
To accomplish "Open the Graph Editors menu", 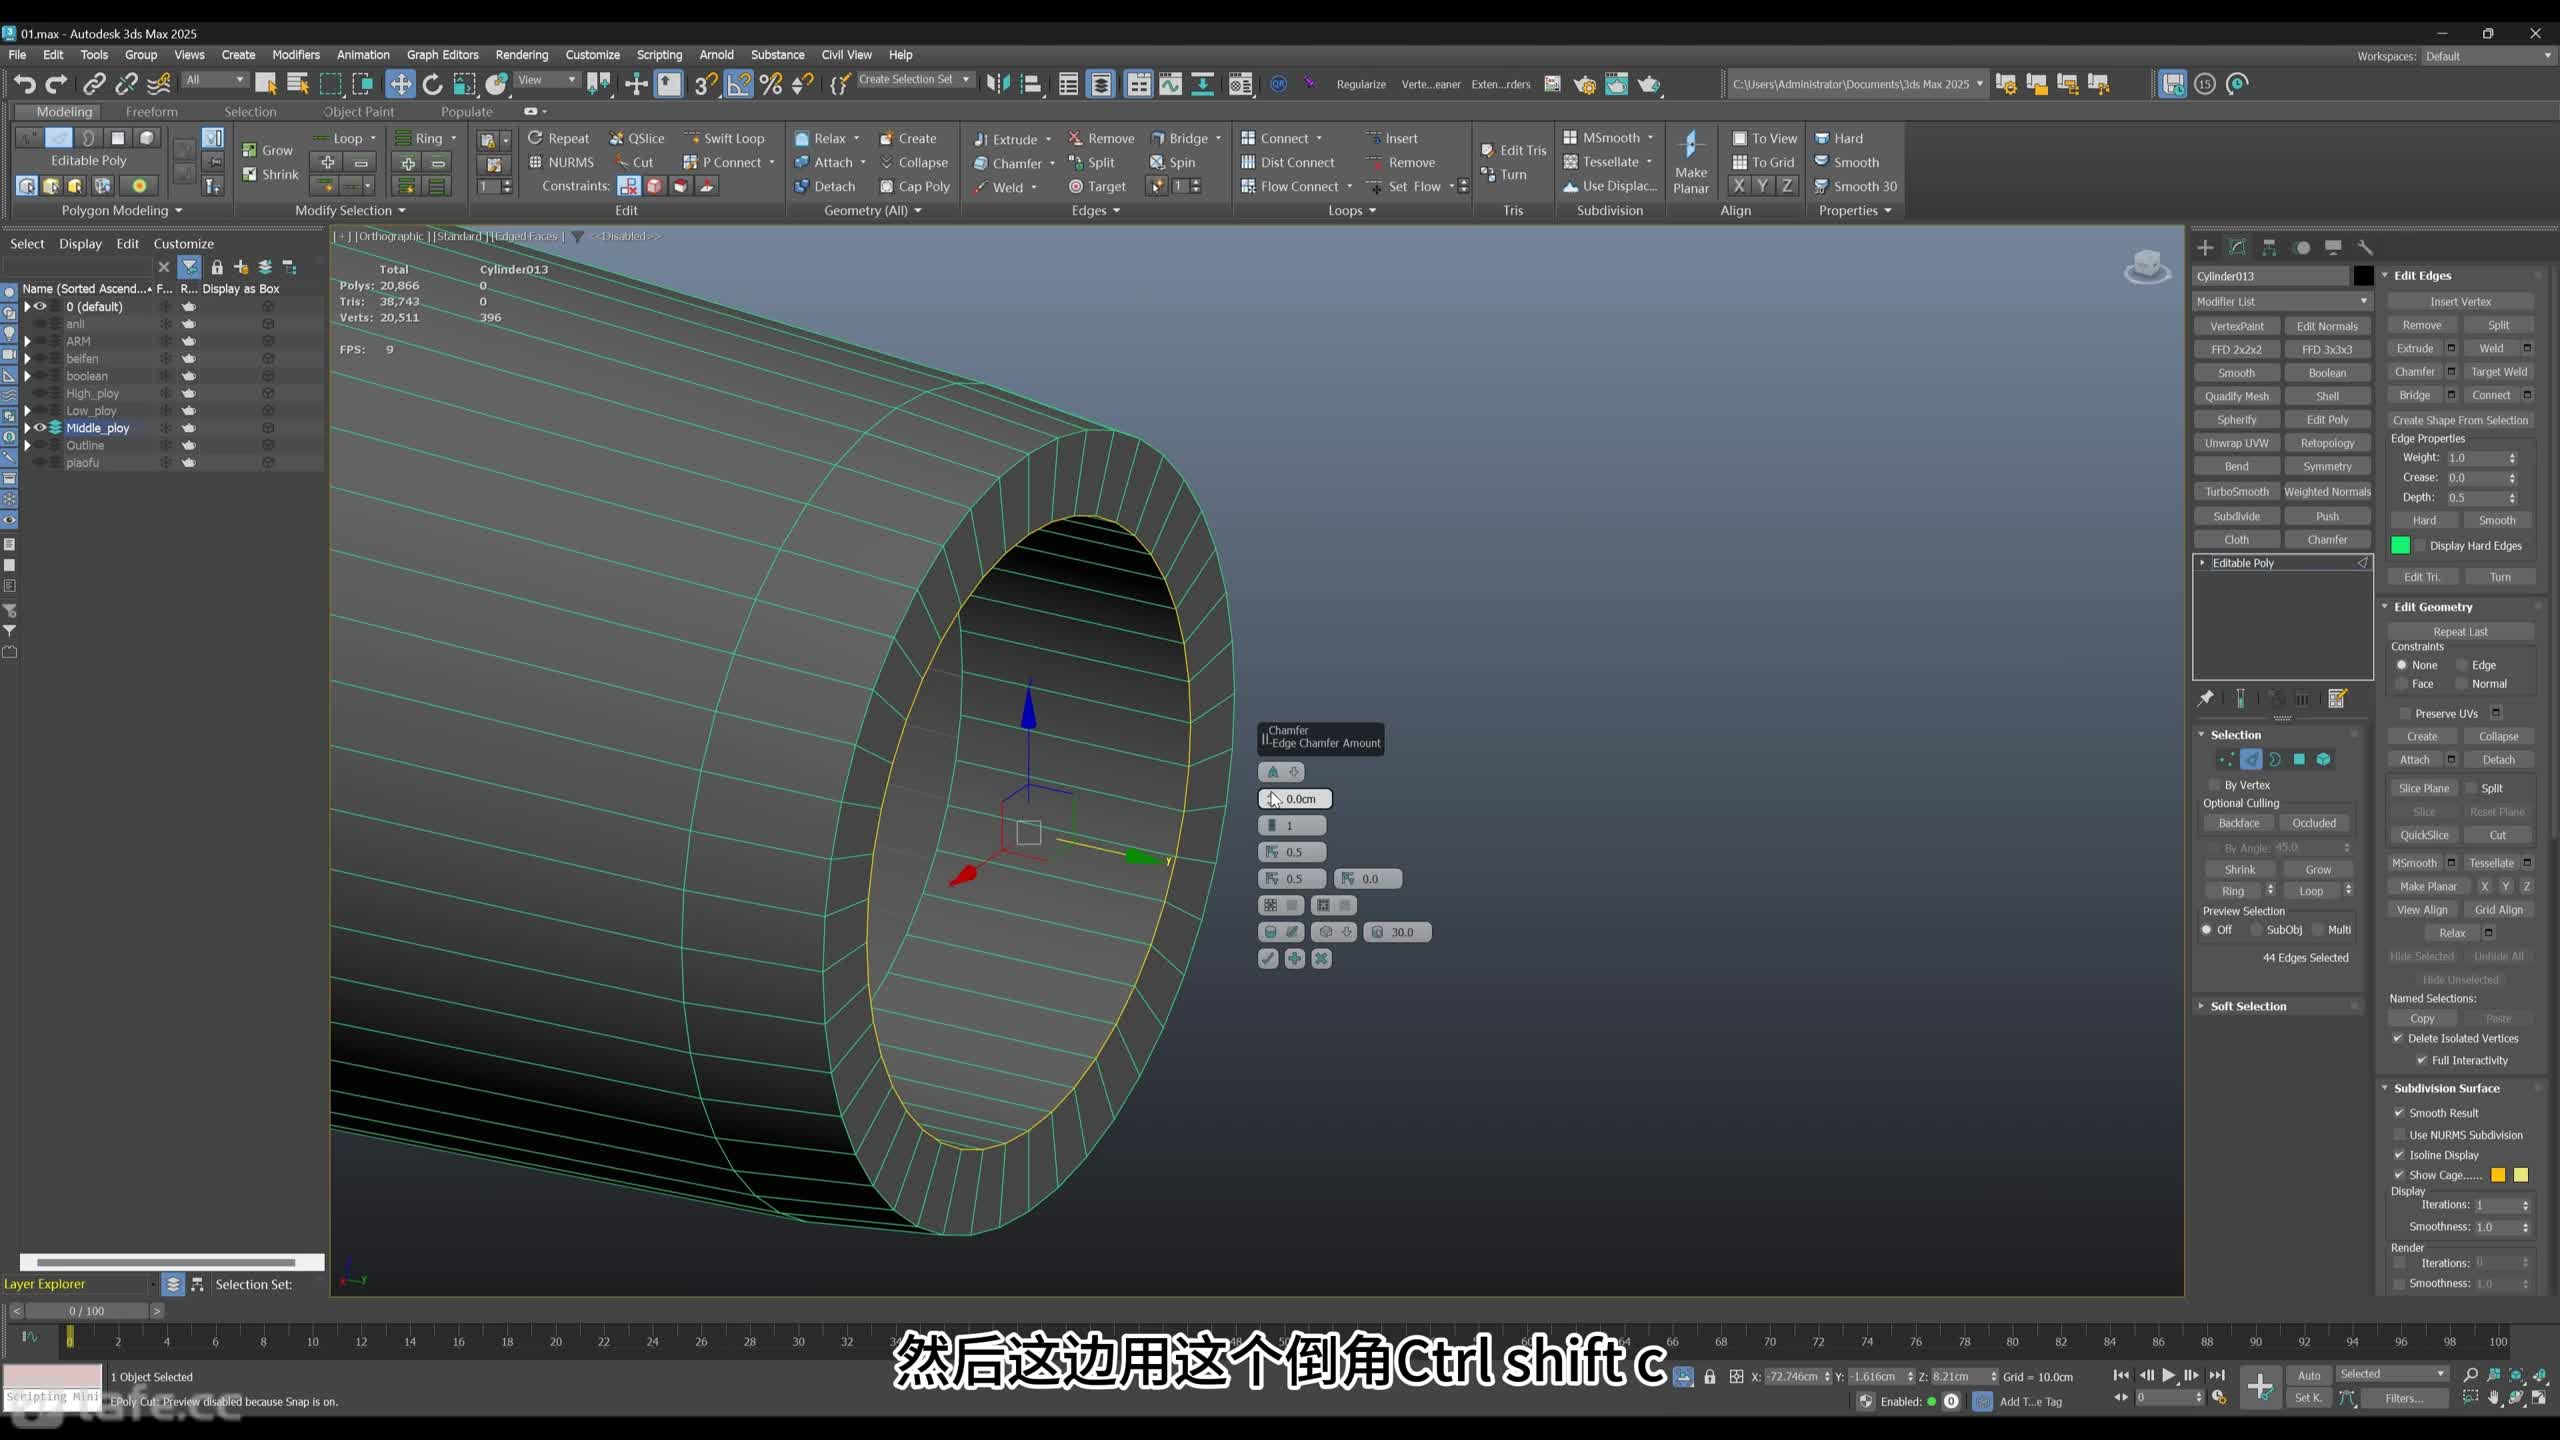I will (442, 55).
